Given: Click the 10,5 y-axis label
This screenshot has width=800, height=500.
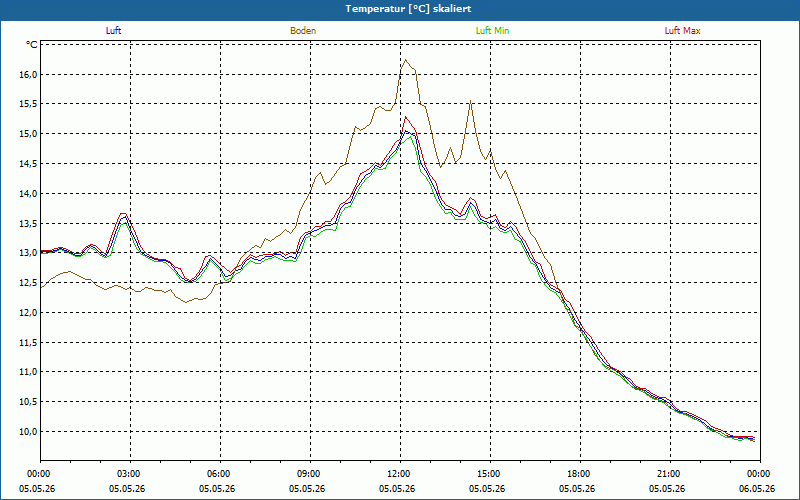Looking at the screenshot, I should pos(29,402).
